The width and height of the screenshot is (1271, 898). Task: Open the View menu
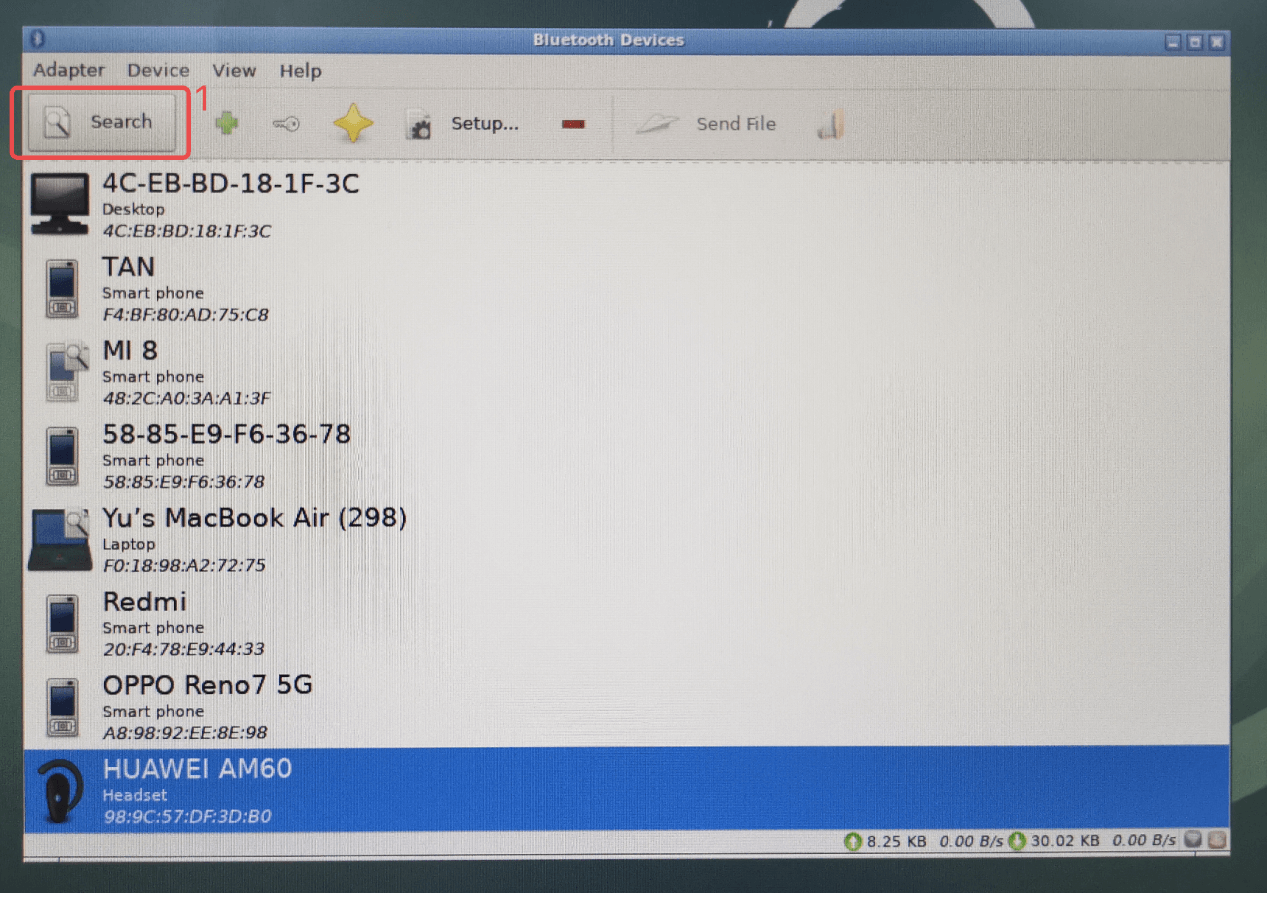coord(234,70)
